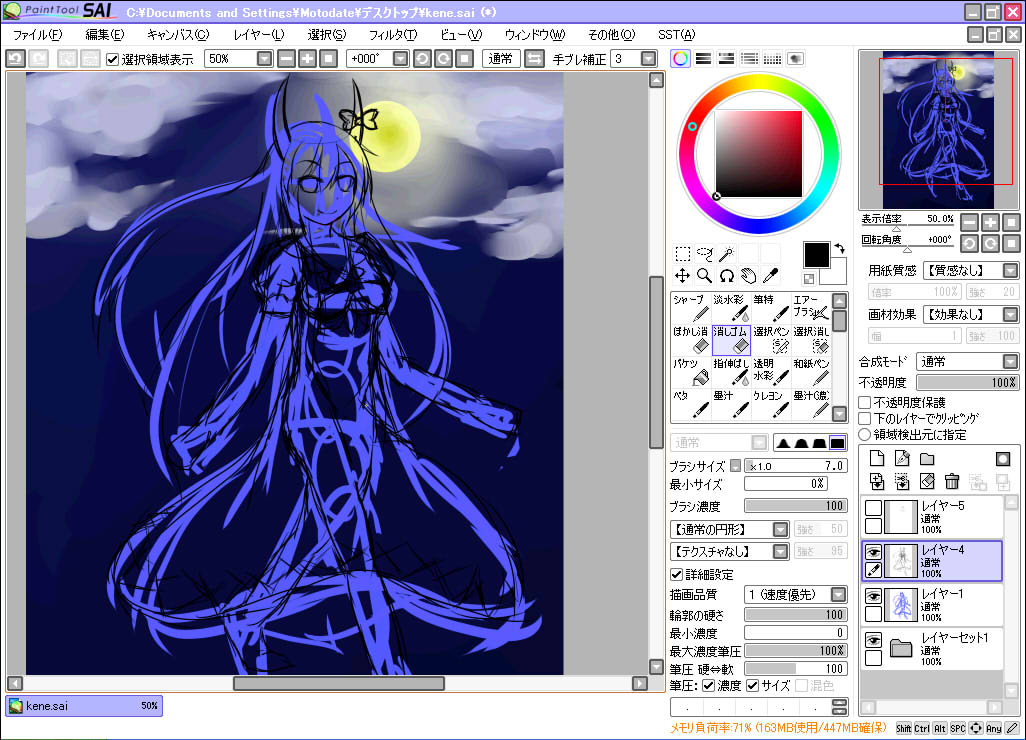
Task: Open the フィルタ(T) menu
Action: click(x=393, y=35)
